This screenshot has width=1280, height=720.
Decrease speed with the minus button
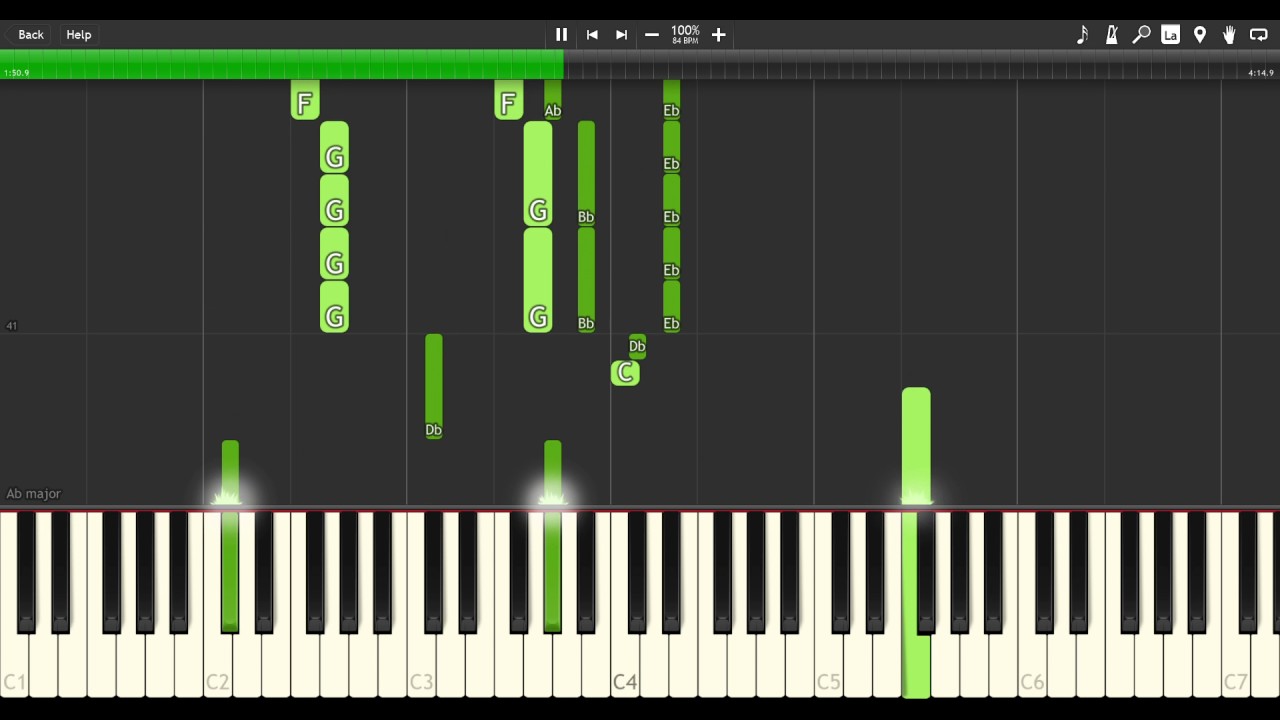[652, 35]
